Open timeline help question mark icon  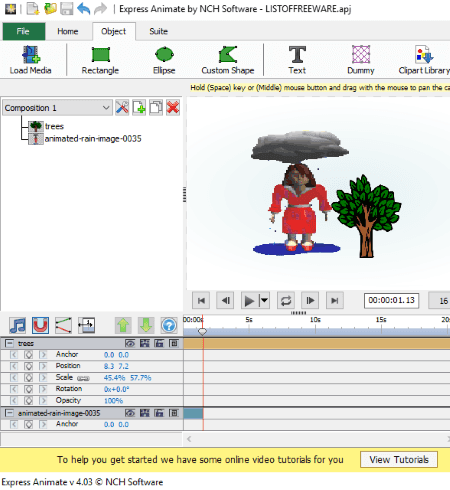tap(169, 325)
